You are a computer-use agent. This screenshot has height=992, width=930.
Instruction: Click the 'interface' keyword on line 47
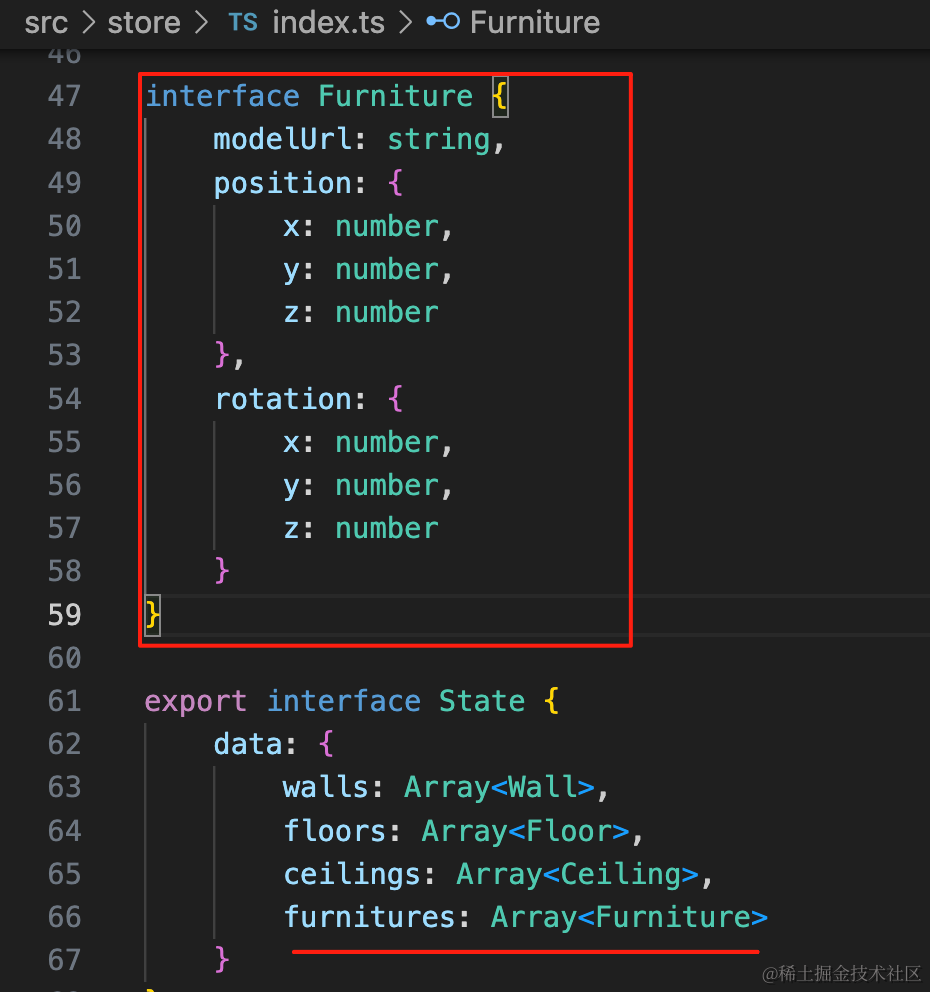tap(223, 96)
